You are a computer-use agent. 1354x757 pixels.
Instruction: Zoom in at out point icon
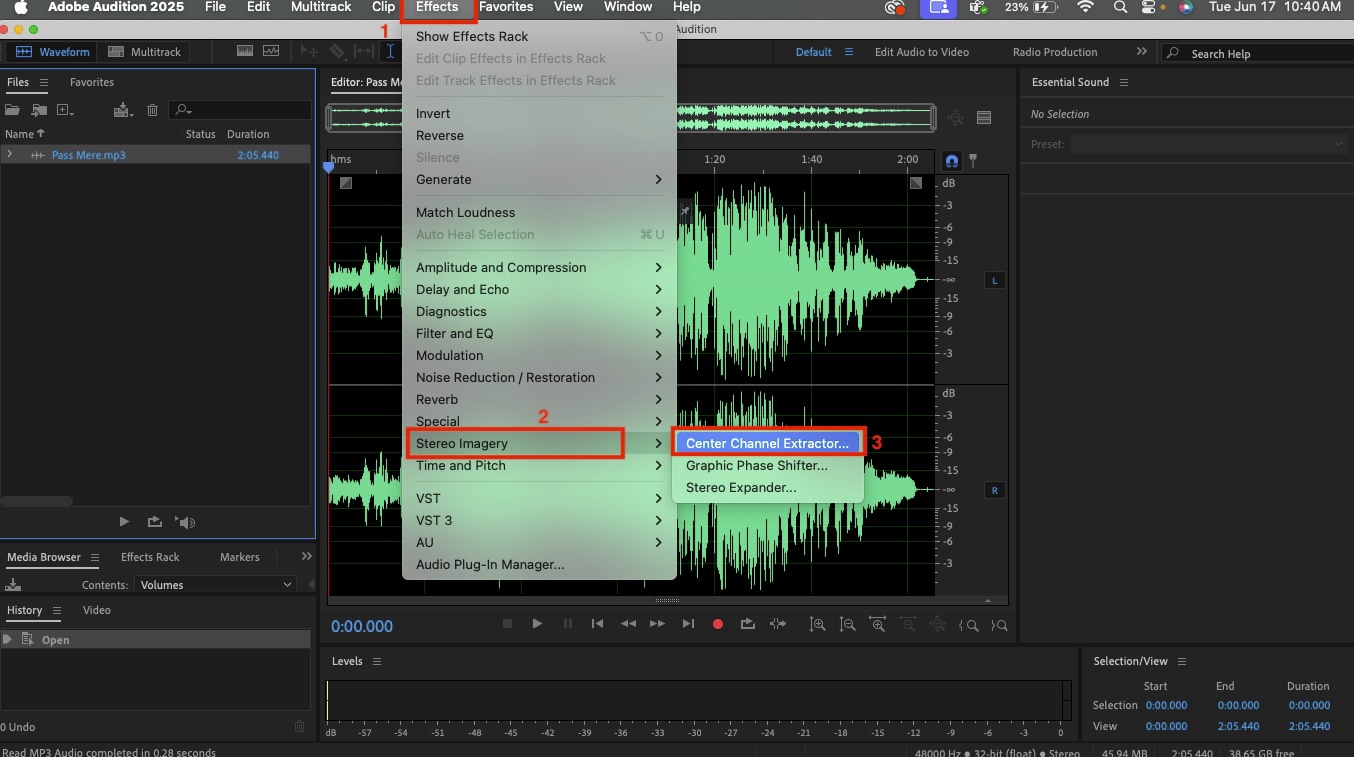tap(999, 625)
